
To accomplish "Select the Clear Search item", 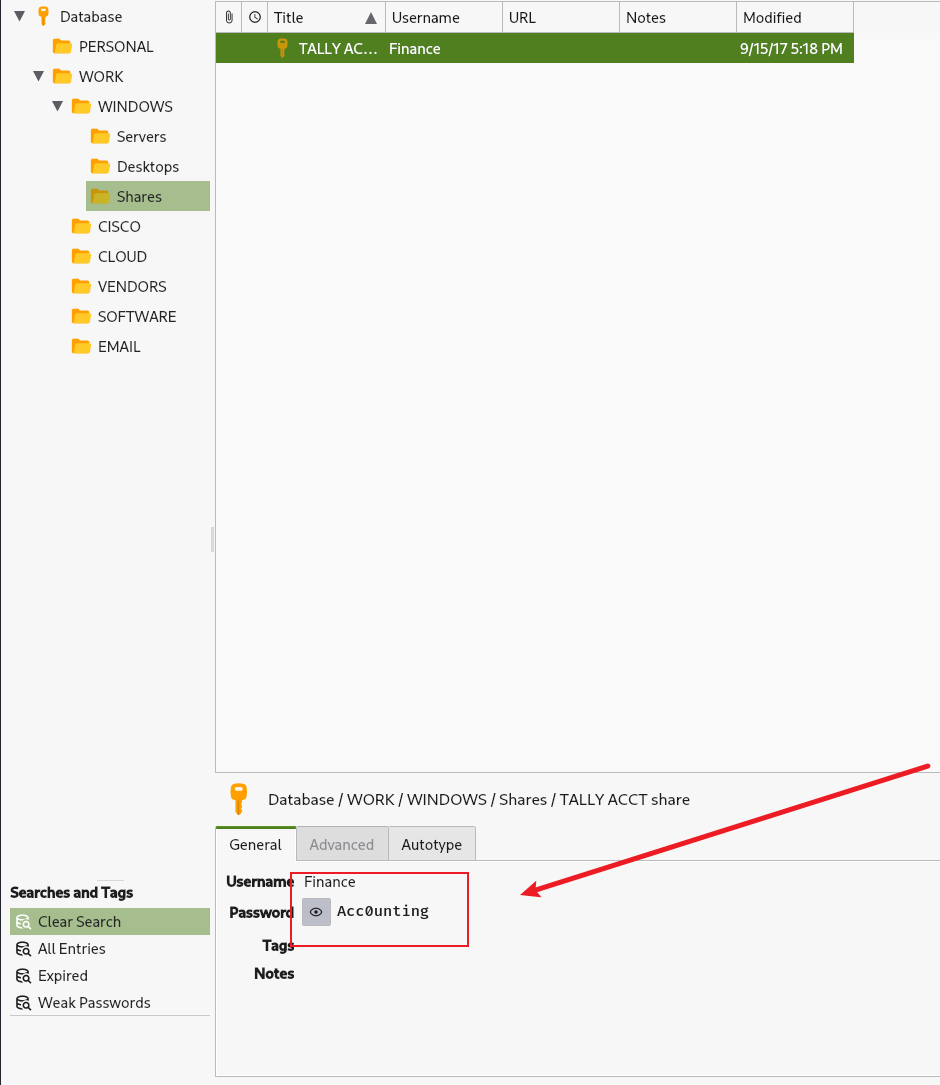I will click(x=110, y=922).
